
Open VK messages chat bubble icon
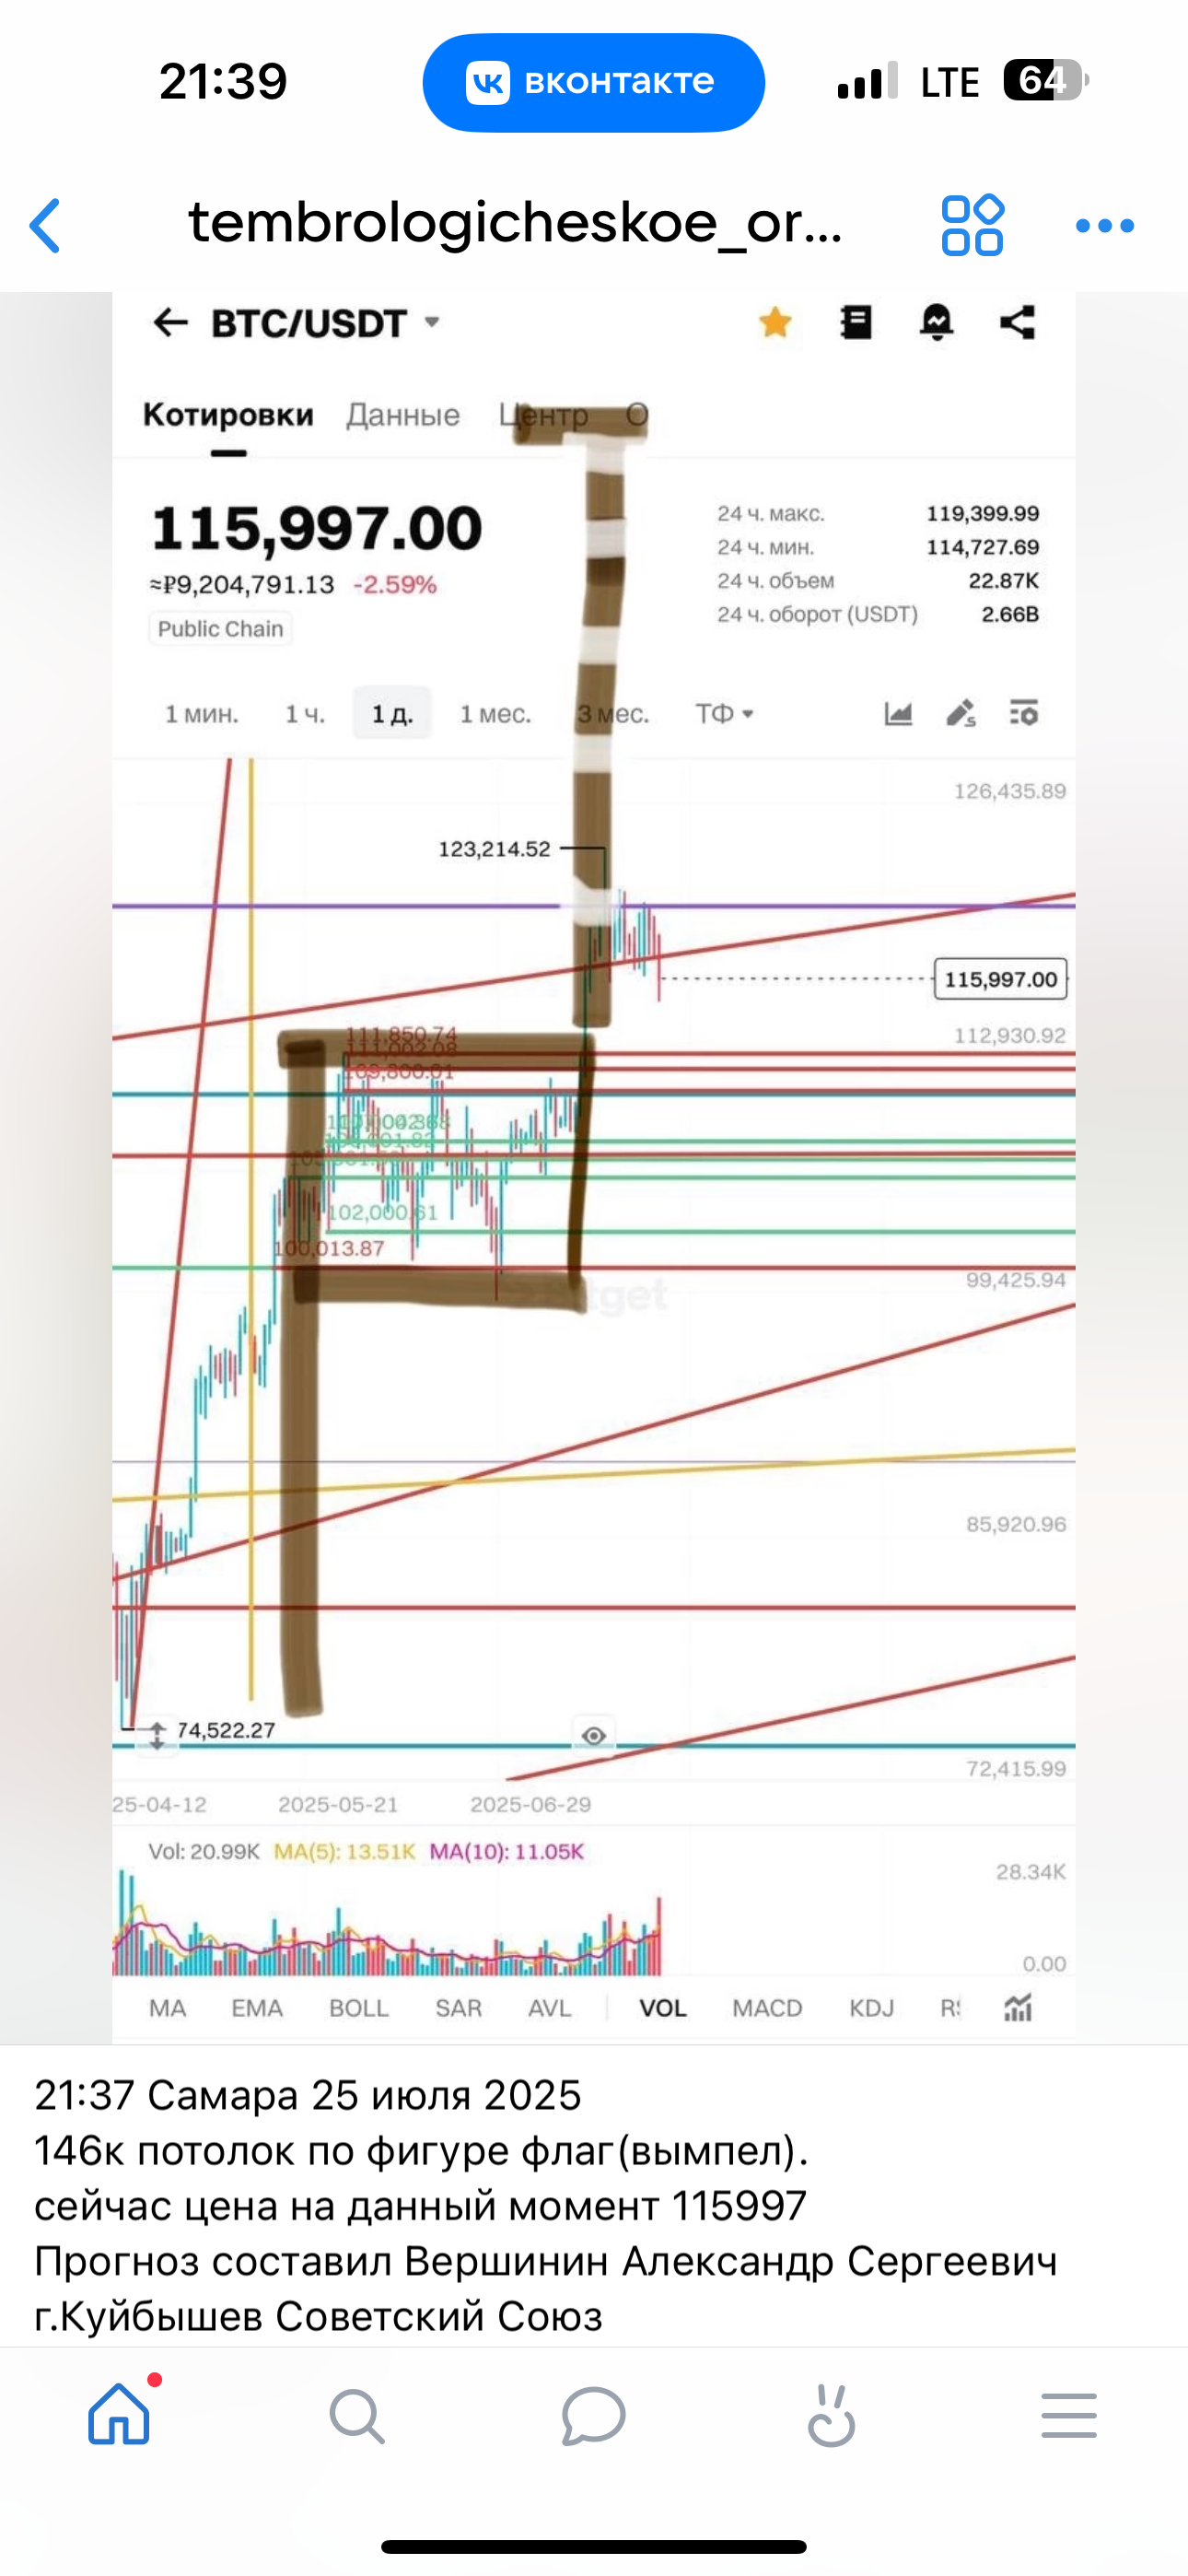coord(593,2415)
